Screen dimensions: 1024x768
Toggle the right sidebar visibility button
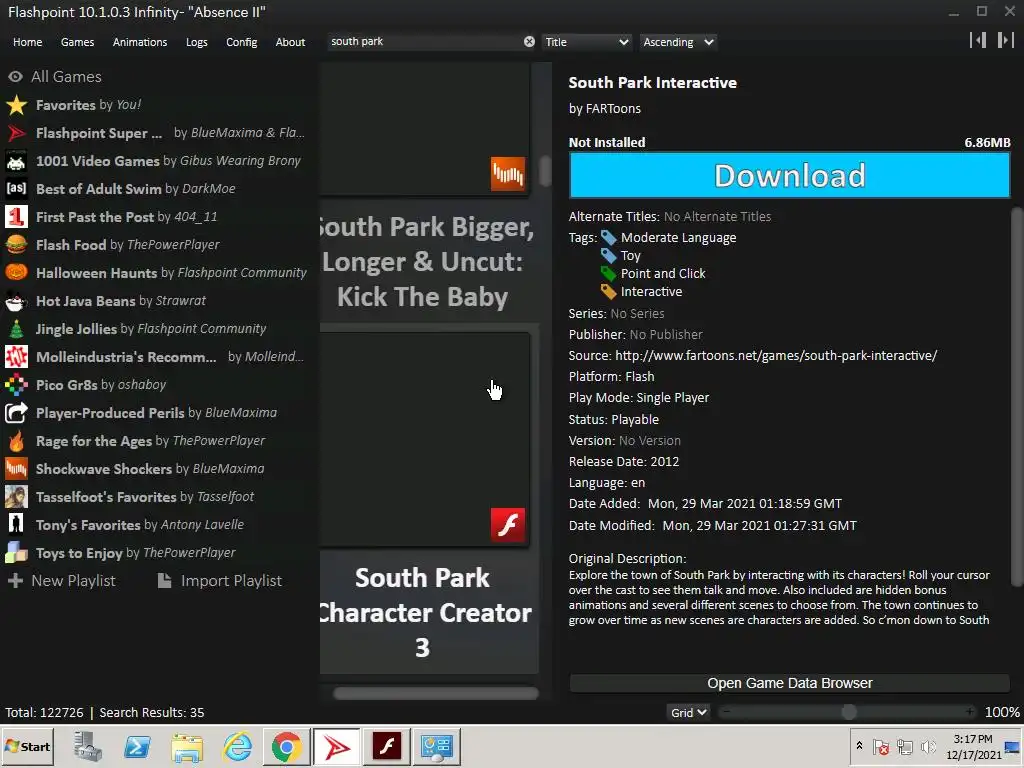(1005, 40)
